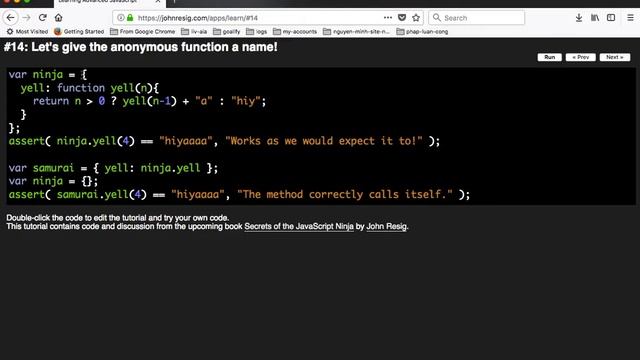The width and height of the screenshot is (640, 360).
Task: Open the logs bookmarks folder
Action: point(256,31)
